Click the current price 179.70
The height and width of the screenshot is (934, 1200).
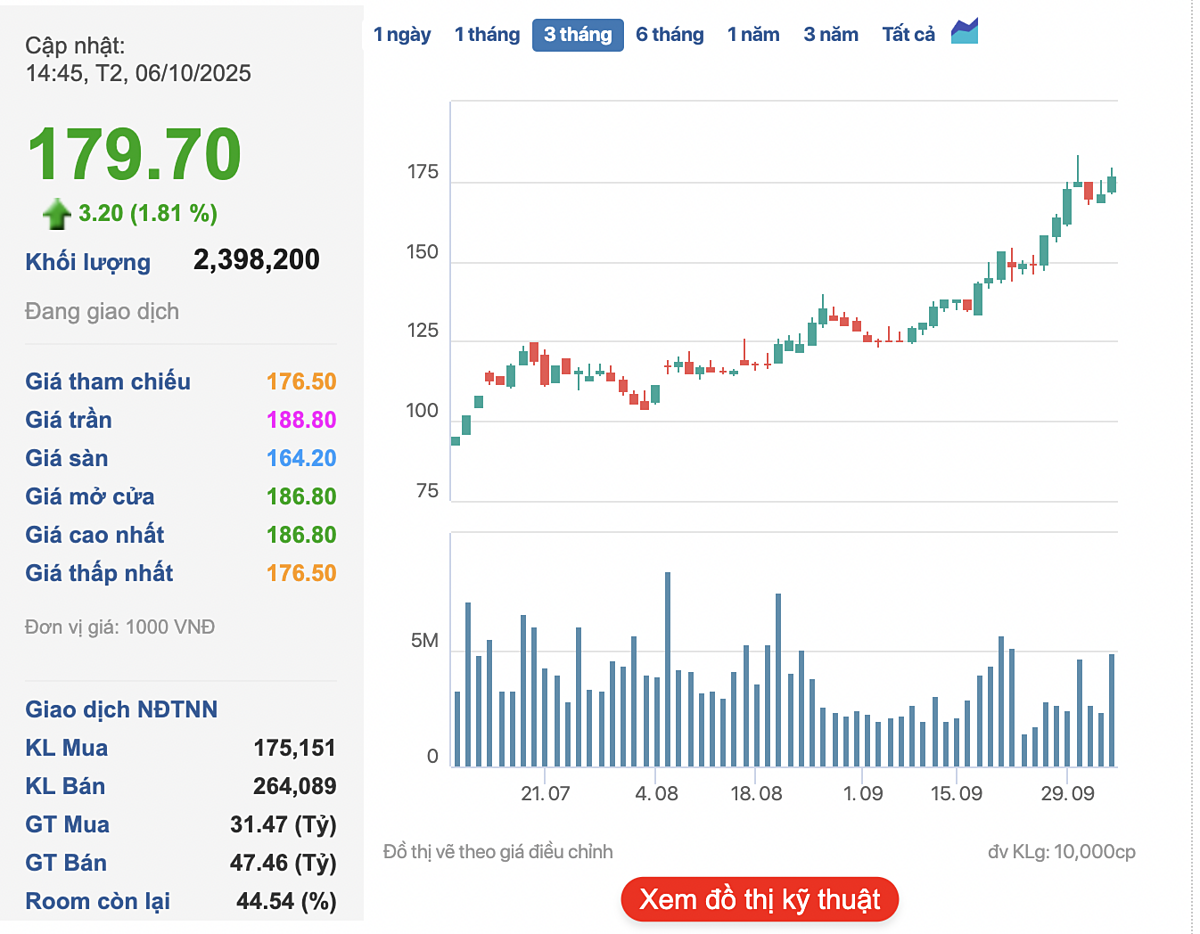tap(134, 154)
